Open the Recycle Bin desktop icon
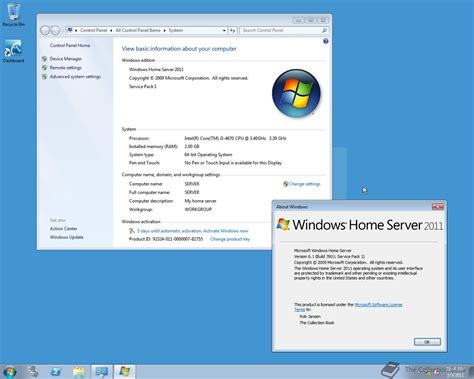 coord(13,15)
